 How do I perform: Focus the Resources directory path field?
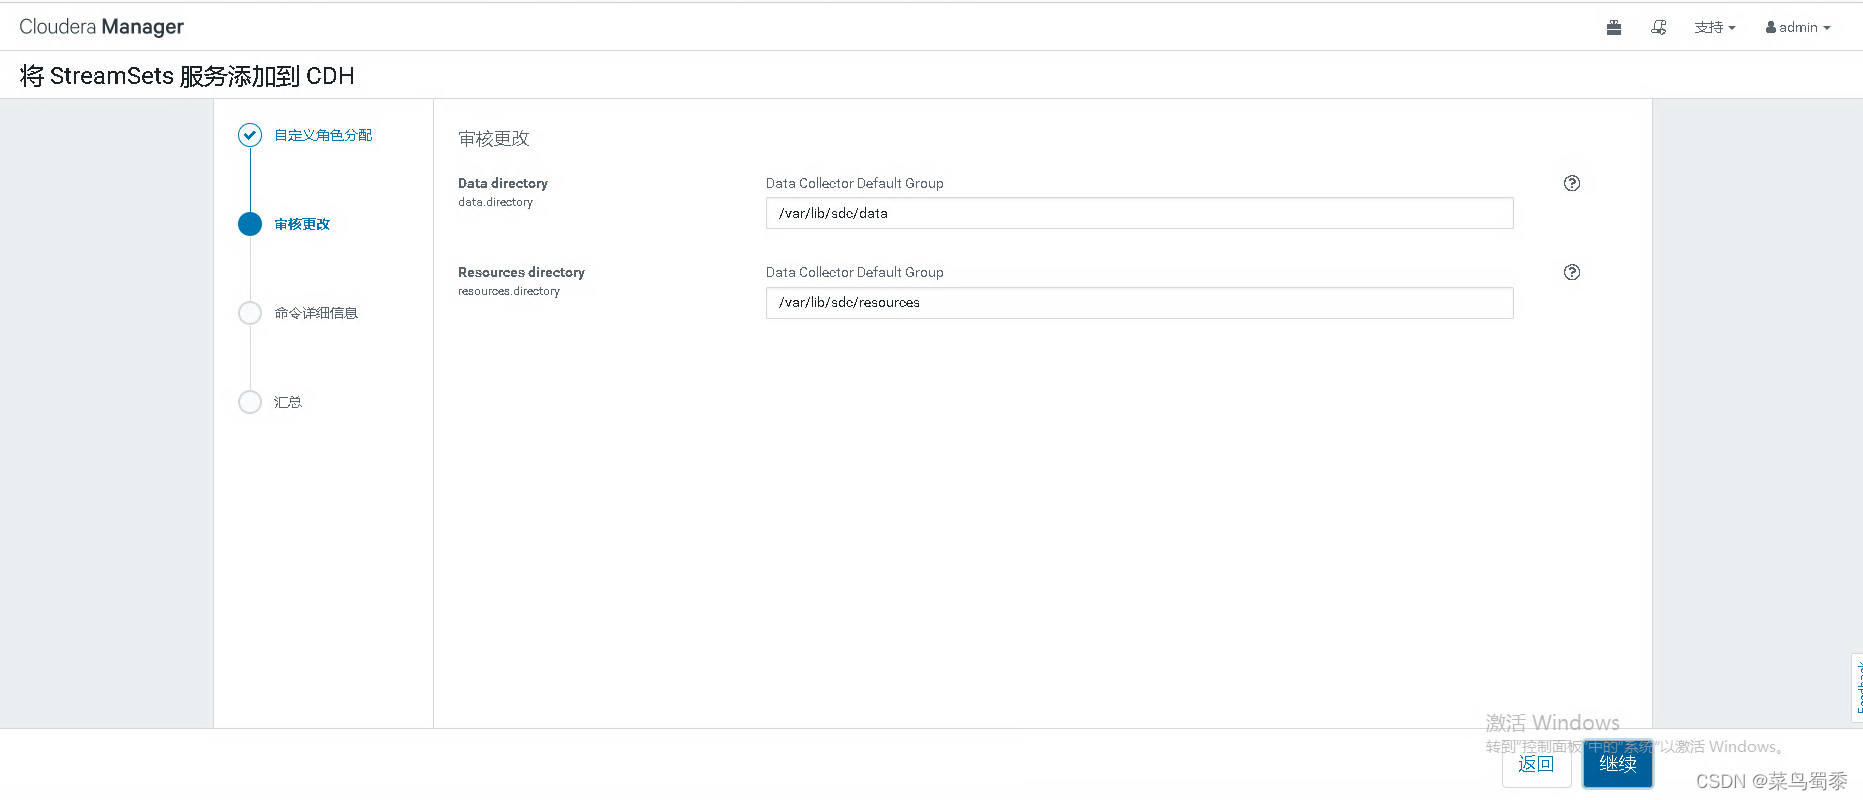[x=1139, y=303]
